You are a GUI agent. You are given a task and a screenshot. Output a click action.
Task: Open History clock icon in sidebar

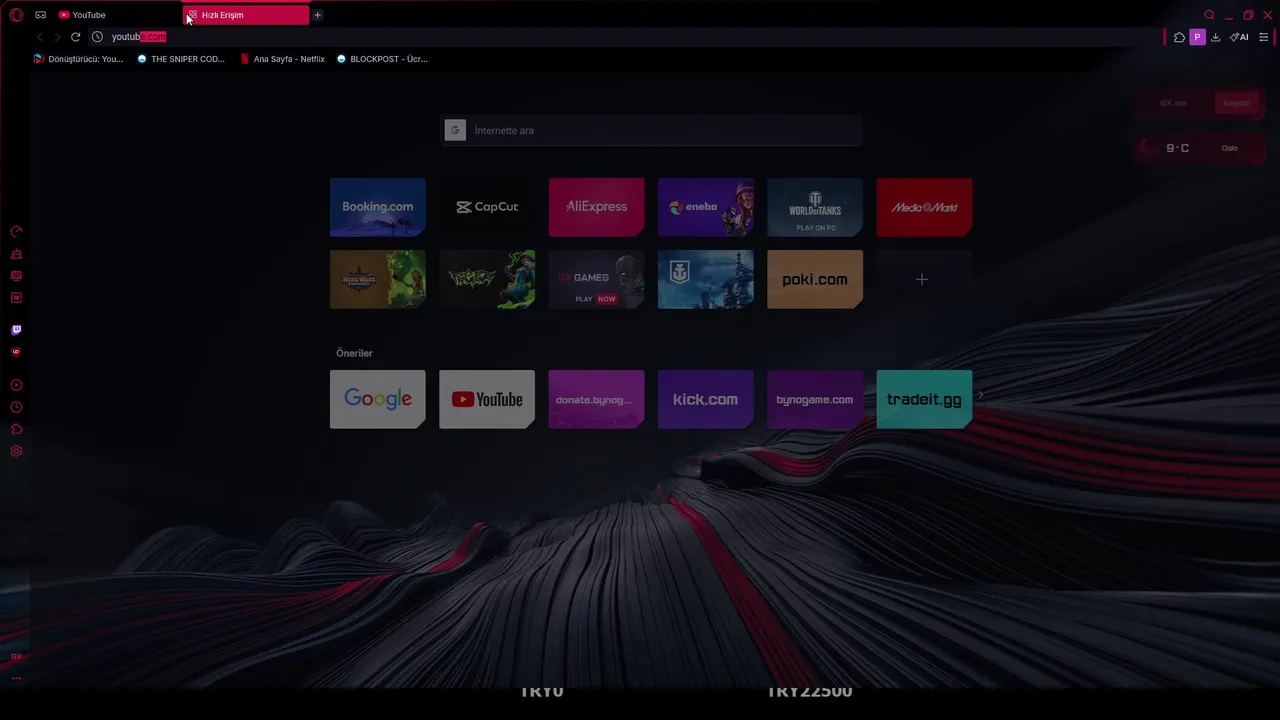(16, 407)
